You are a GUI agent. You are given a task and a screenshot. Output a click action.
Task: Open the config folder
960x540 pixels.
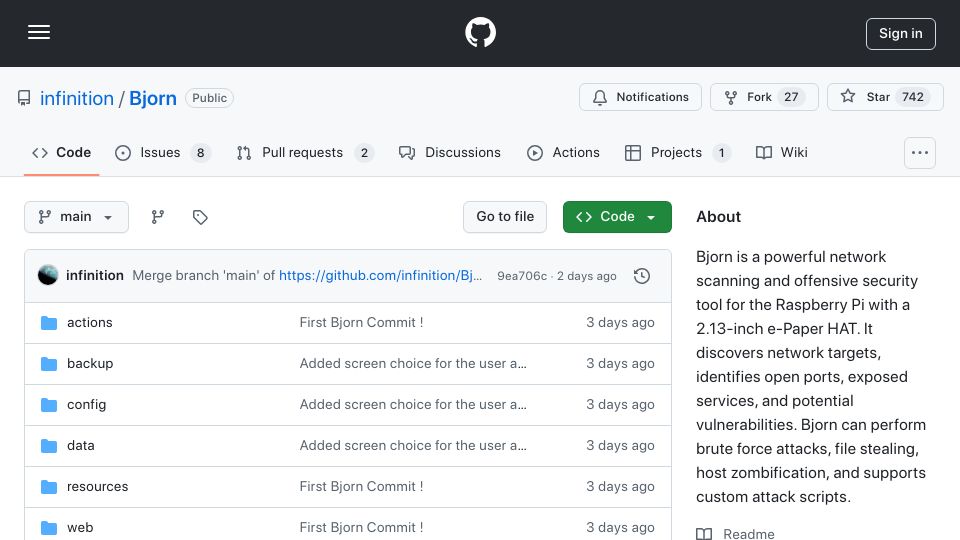[x=86, y=405]
